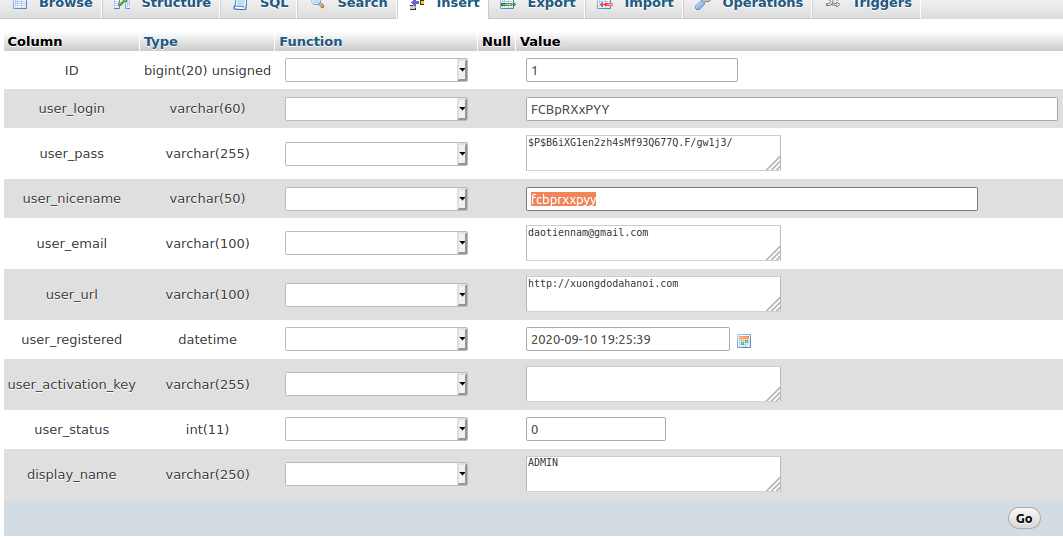The width and height of the screenshot is (1063, 538).
Task: Open the calendar picker for user_registered
Action: click(744, 341)
